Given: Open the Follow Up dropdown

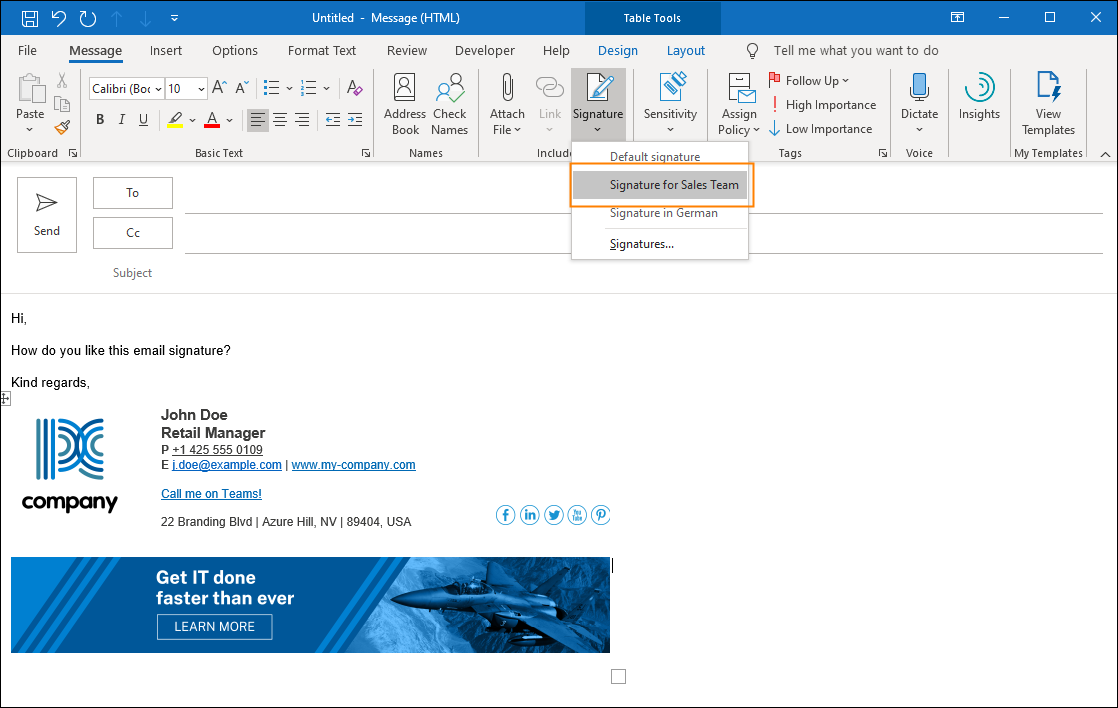Looking at the screenshot, I should coord(808,80).
